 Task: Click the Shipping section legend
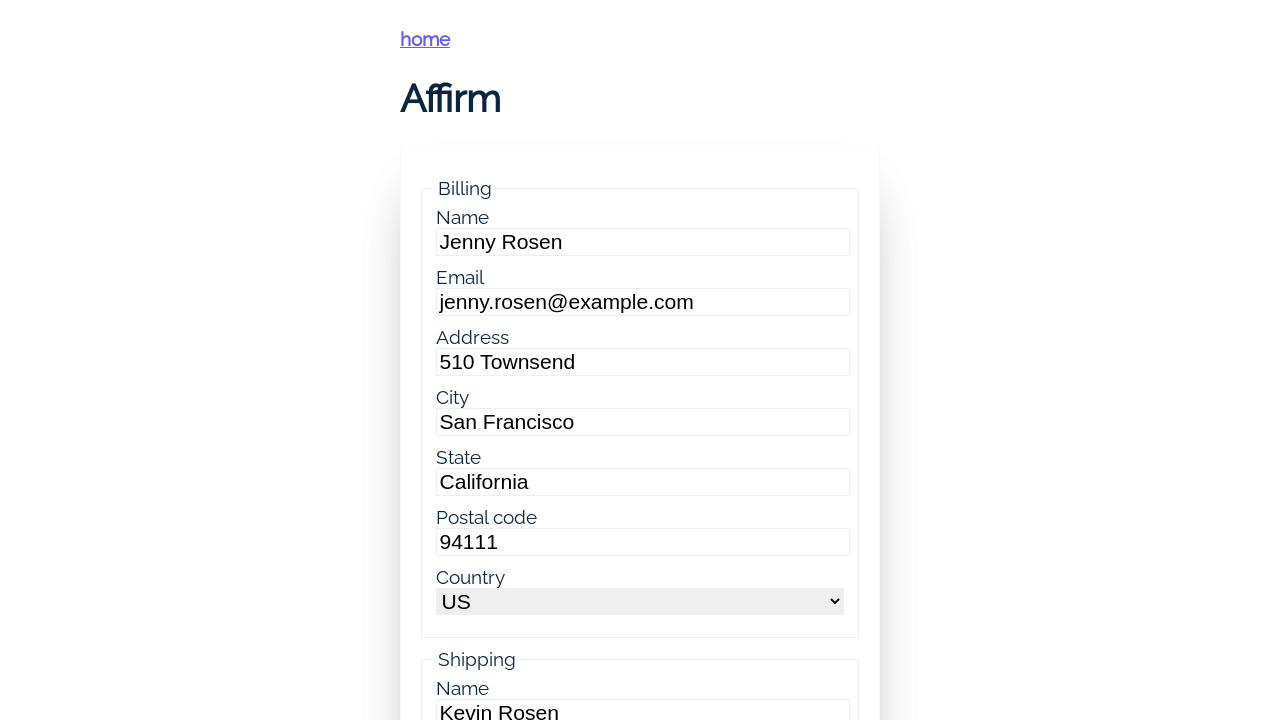pyautogui.click(x=476, y=659)
